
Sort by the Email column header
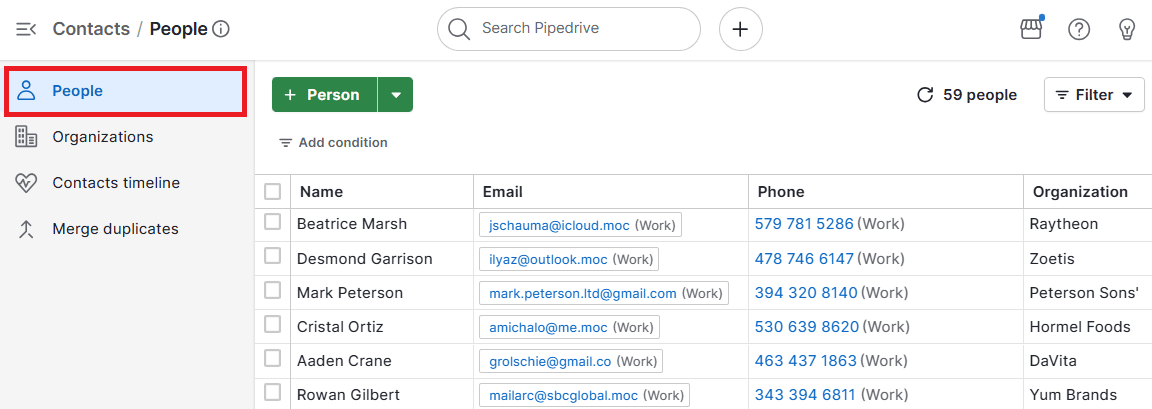point(611,192)
